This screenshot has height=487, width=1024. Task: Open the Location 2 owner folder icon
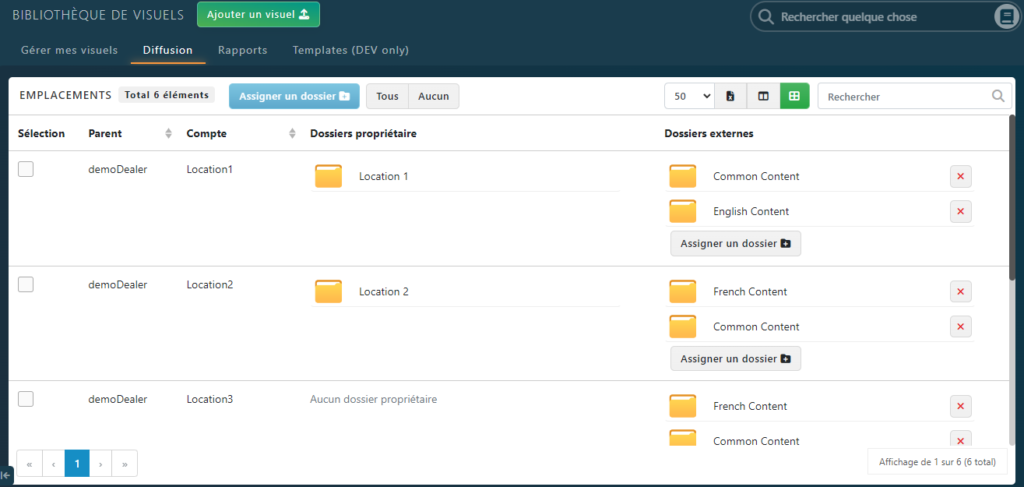328,292
